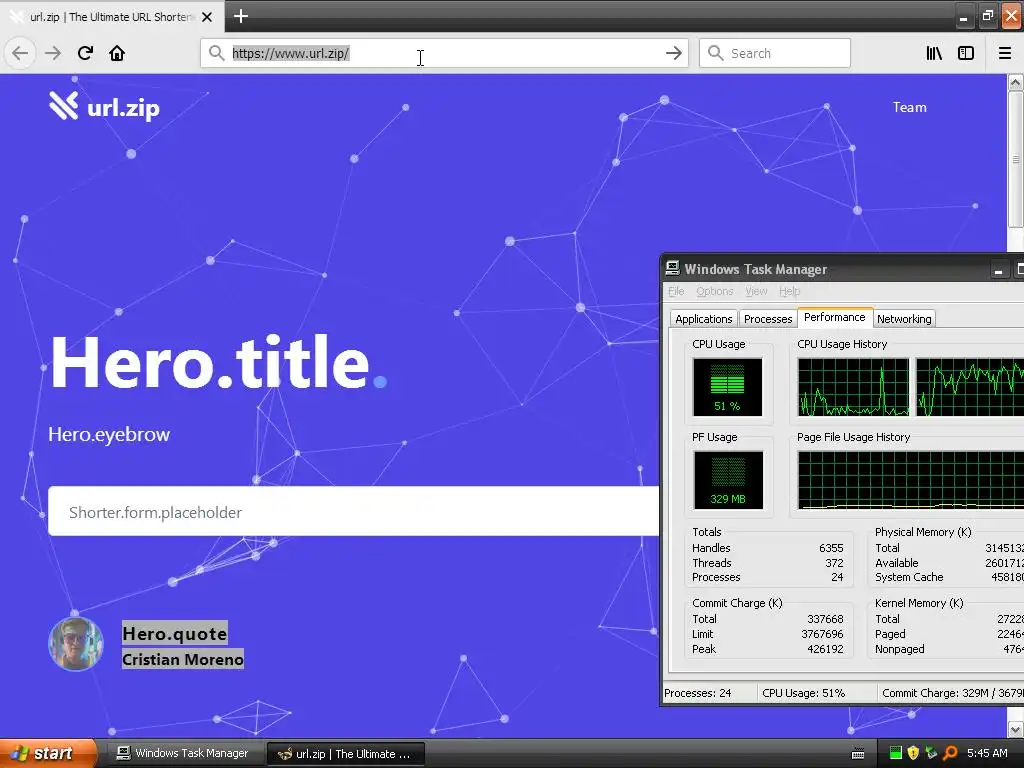Click the Shorter.form.placeholder input field
This screenshot has height=768, width=1024.
(x=353, y=511)
